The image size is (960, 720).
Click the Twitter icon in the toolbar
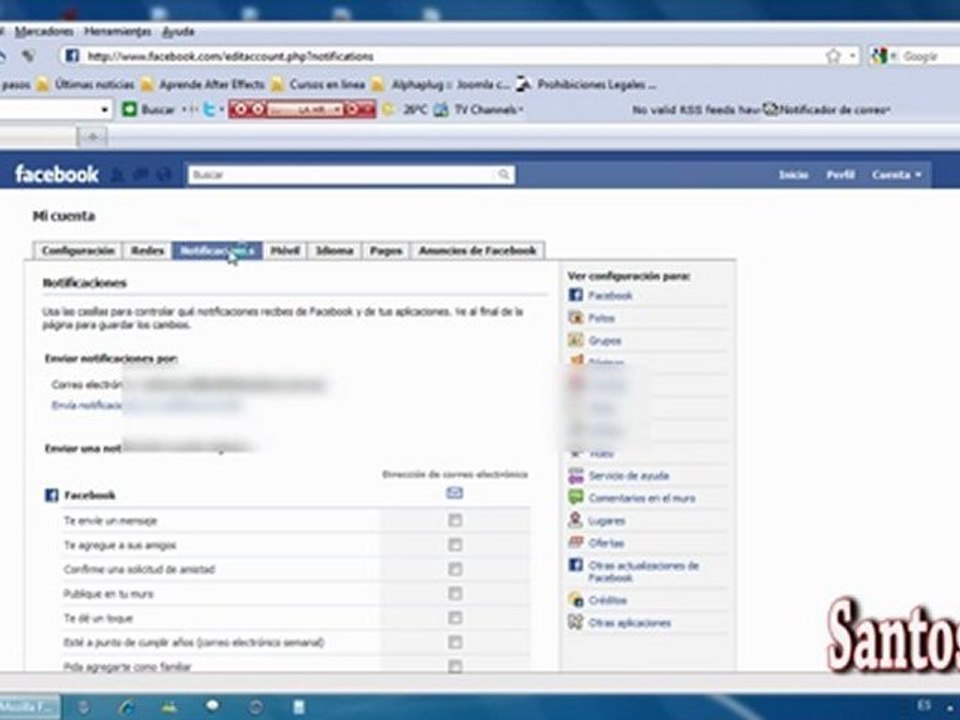point(209,110)
